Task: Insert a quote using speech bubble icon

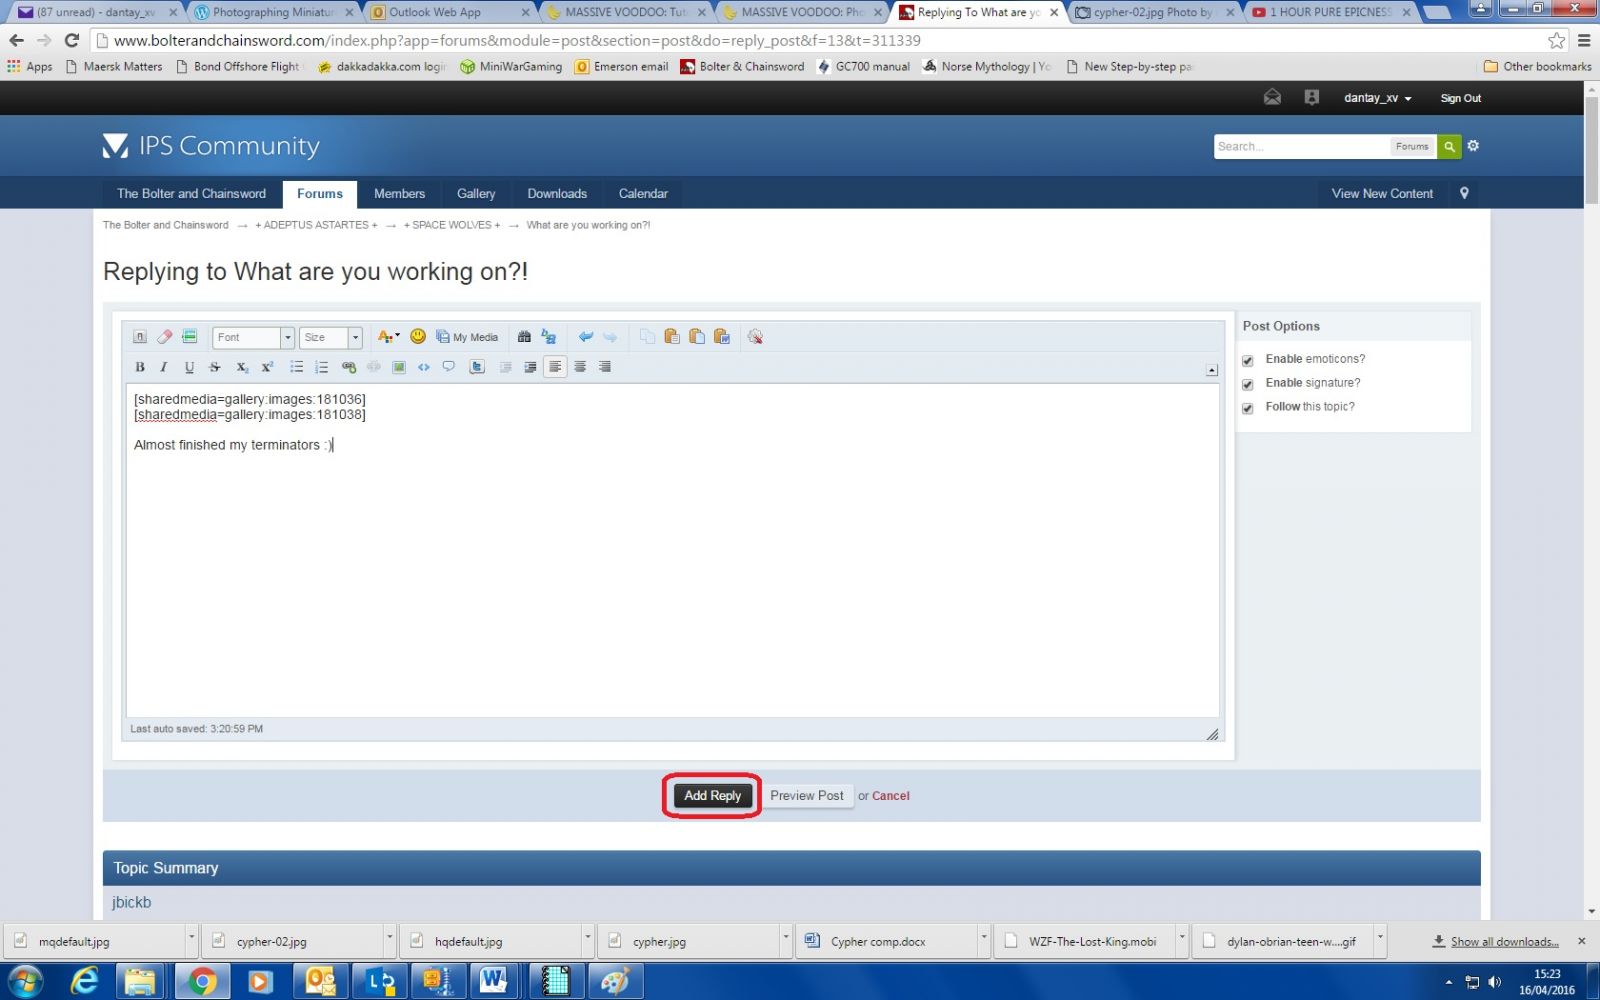Action: (449, 367)
